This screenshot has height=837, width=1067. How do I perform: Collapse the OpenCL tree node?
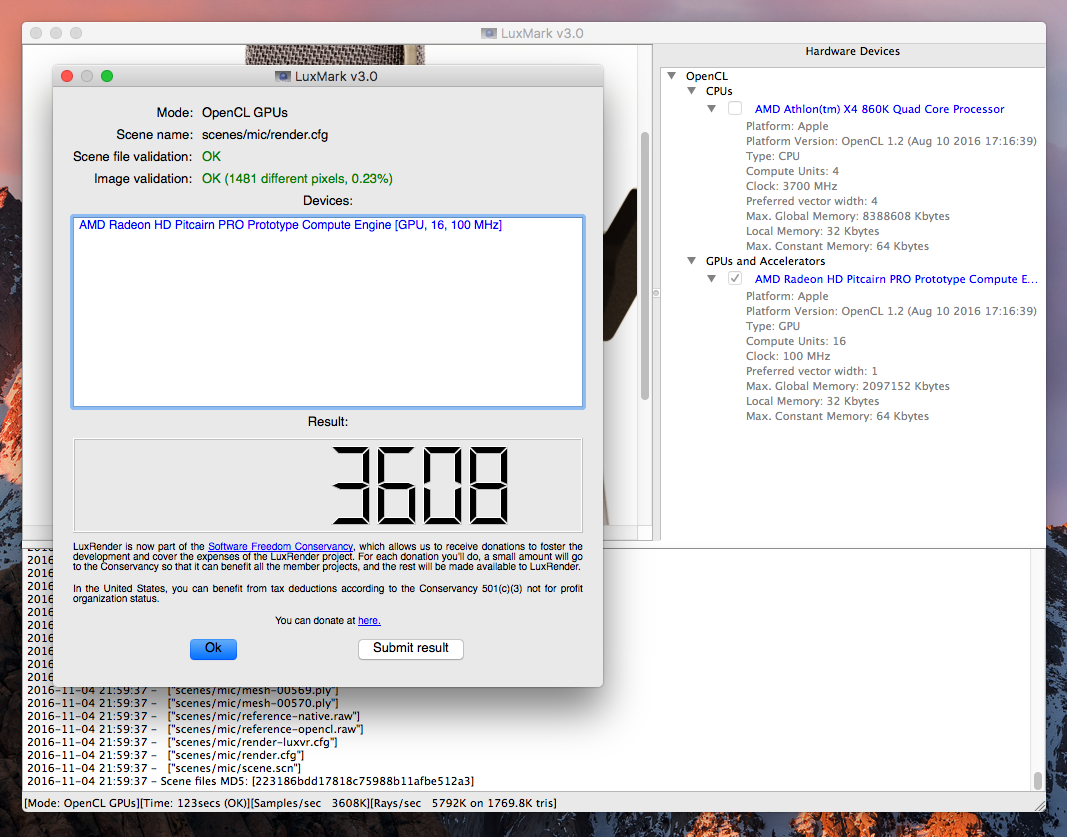pyautogui.click(x=672, y=76)
